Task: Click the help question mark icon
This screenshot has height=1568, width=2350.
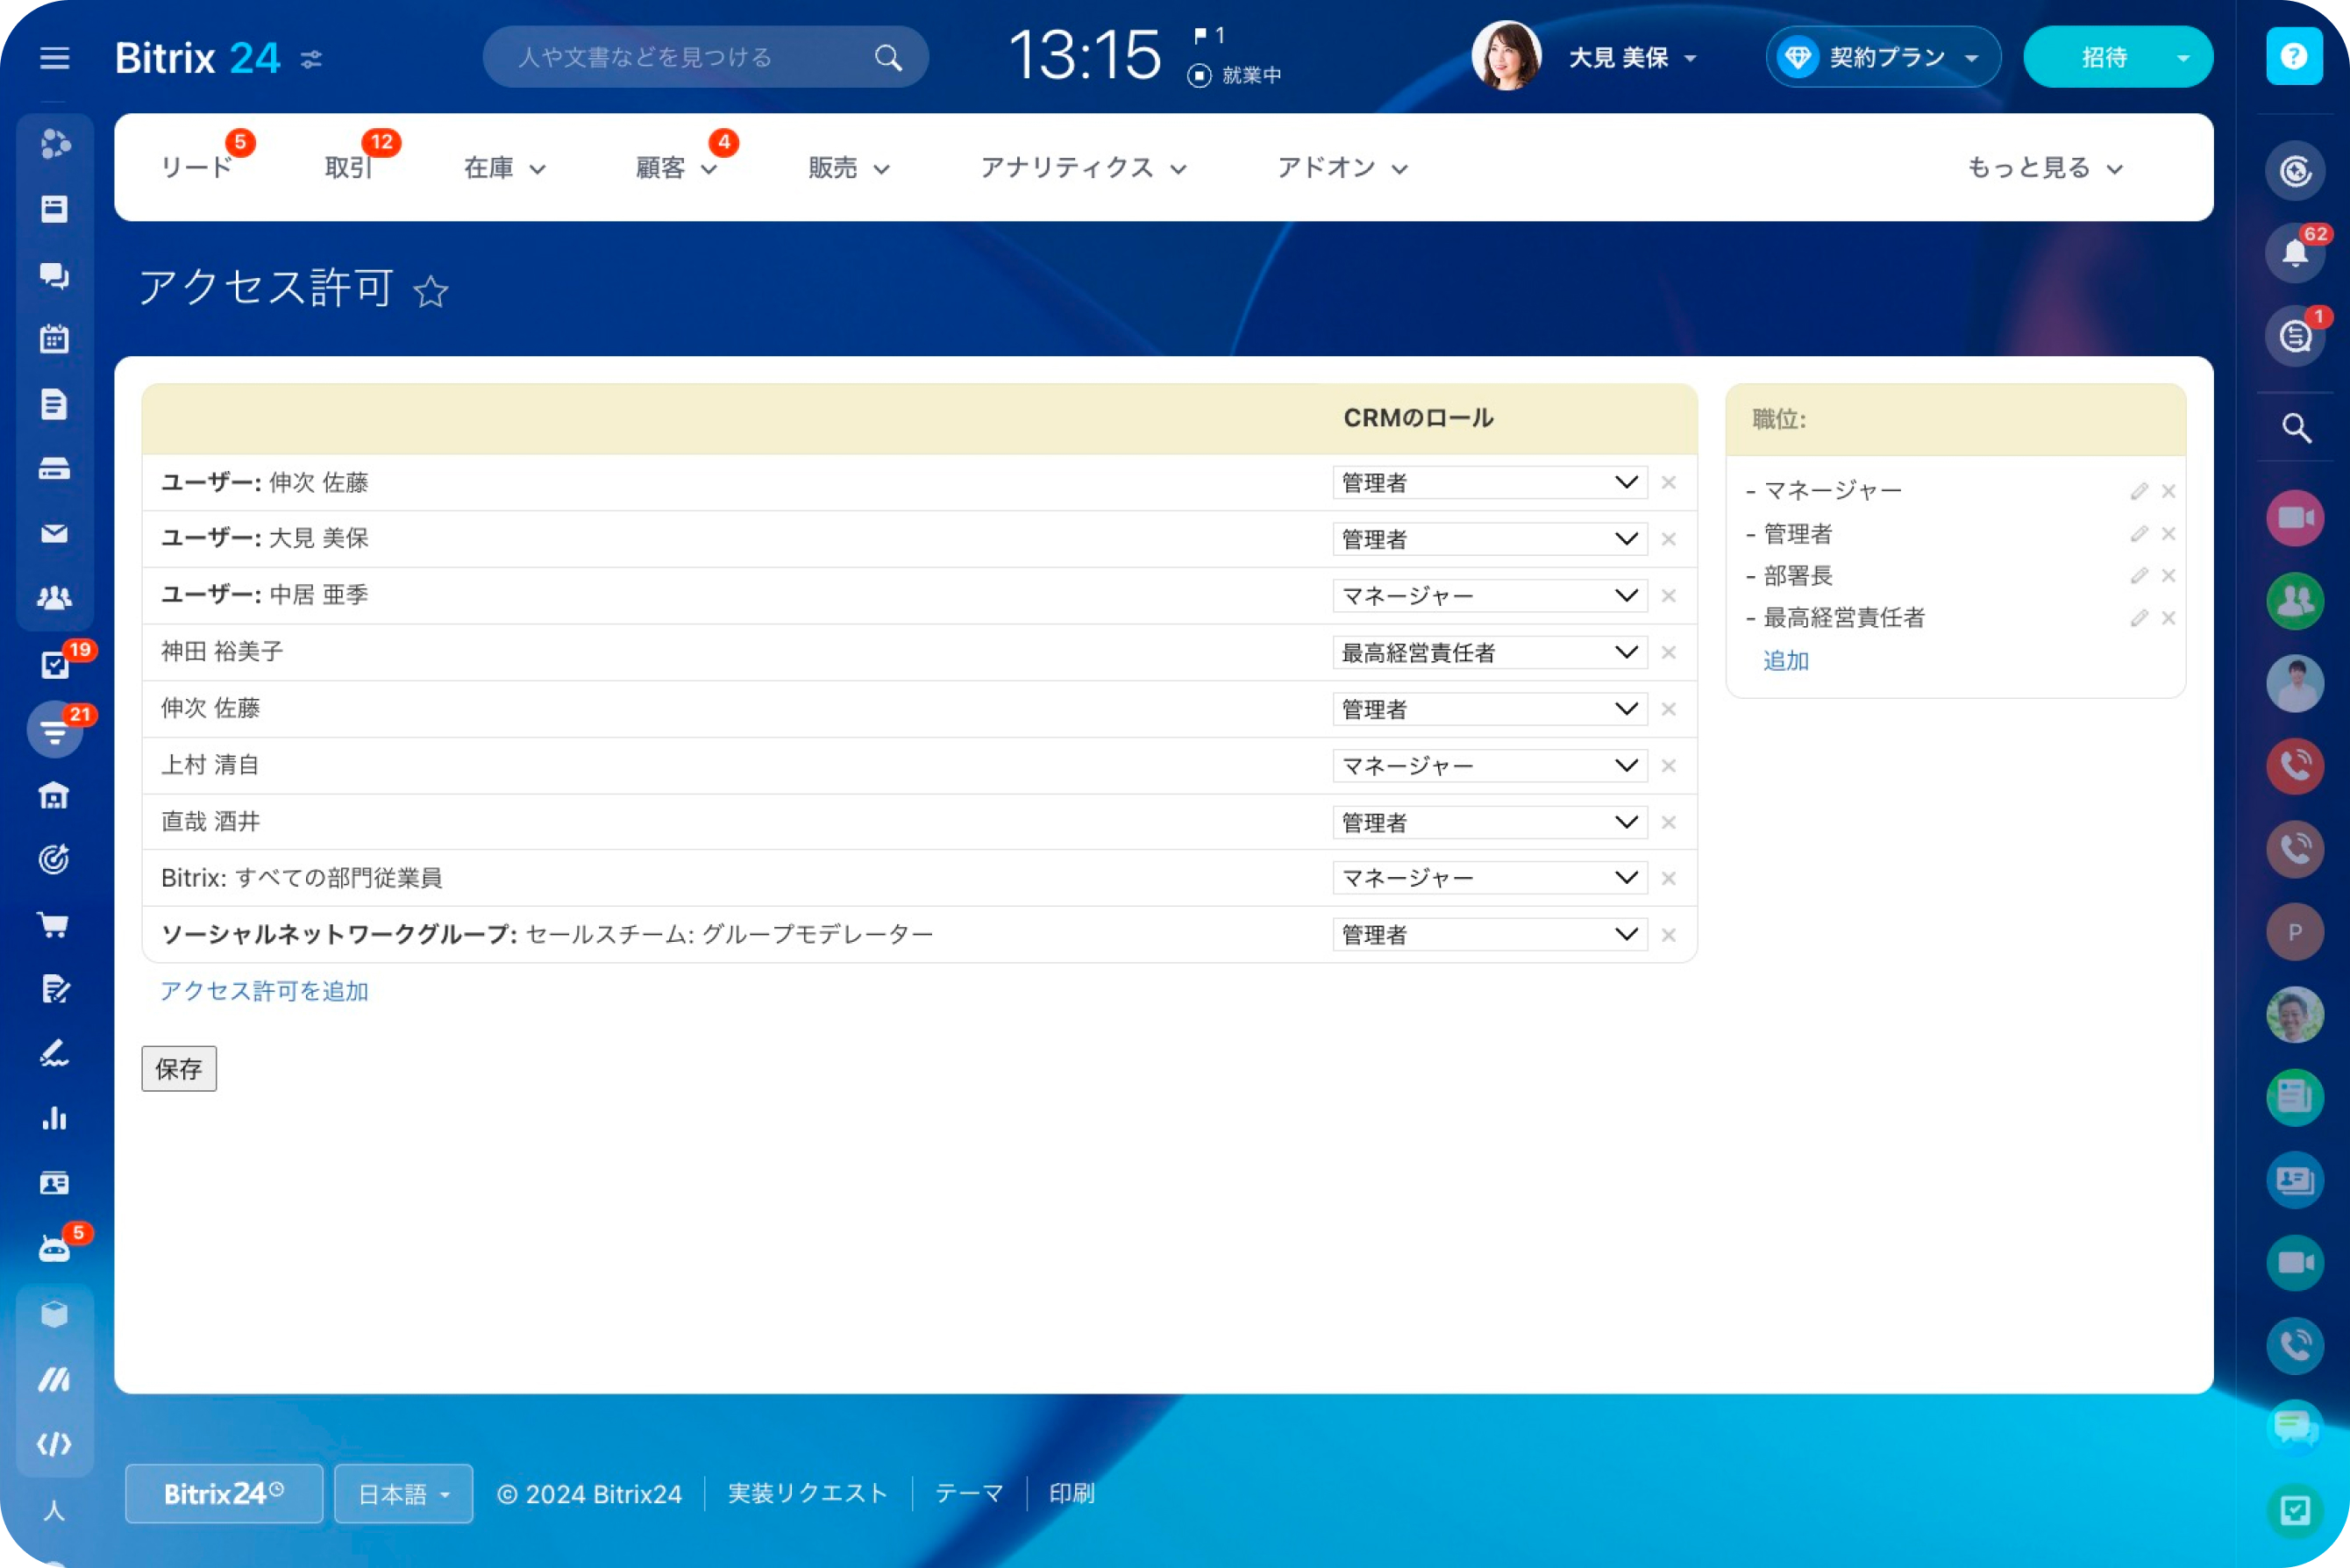Action: (2293, 57)
